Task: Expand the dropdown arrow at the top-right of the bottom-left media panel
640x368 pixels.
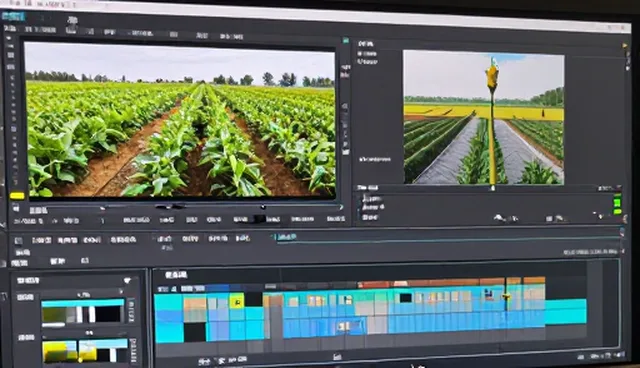Action: pos(127,281)
